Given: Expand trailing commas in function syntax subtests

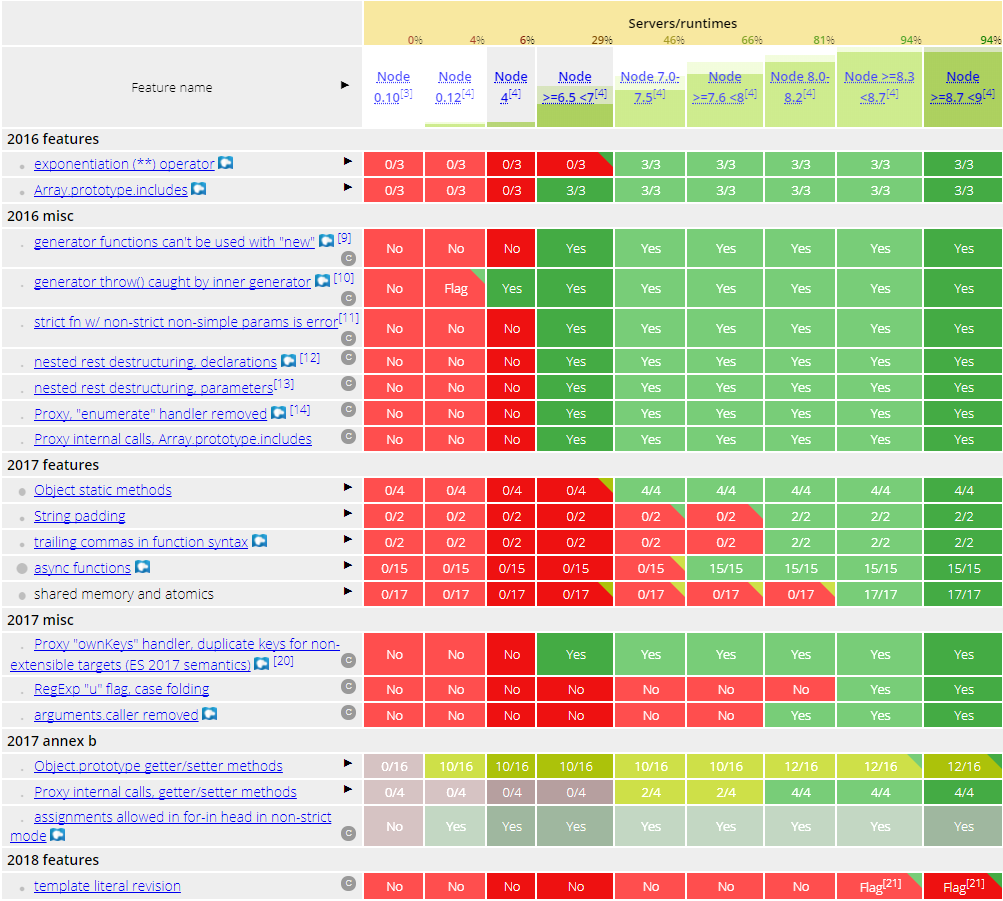Looking at the screenshot, I should coord(347,539).
